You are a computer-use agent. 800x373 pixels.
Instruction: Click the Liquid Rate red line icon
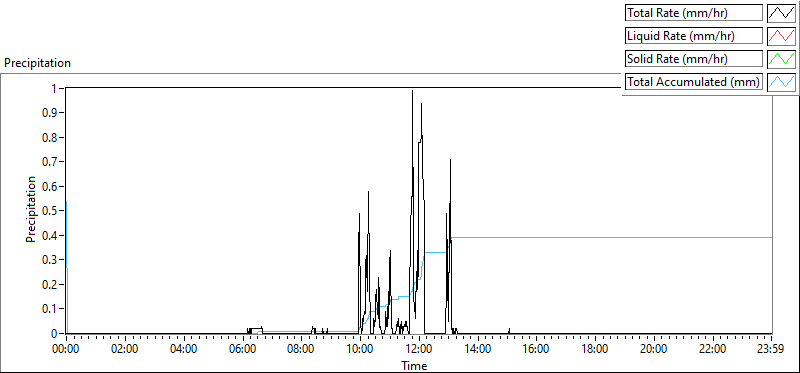(781, 36)
